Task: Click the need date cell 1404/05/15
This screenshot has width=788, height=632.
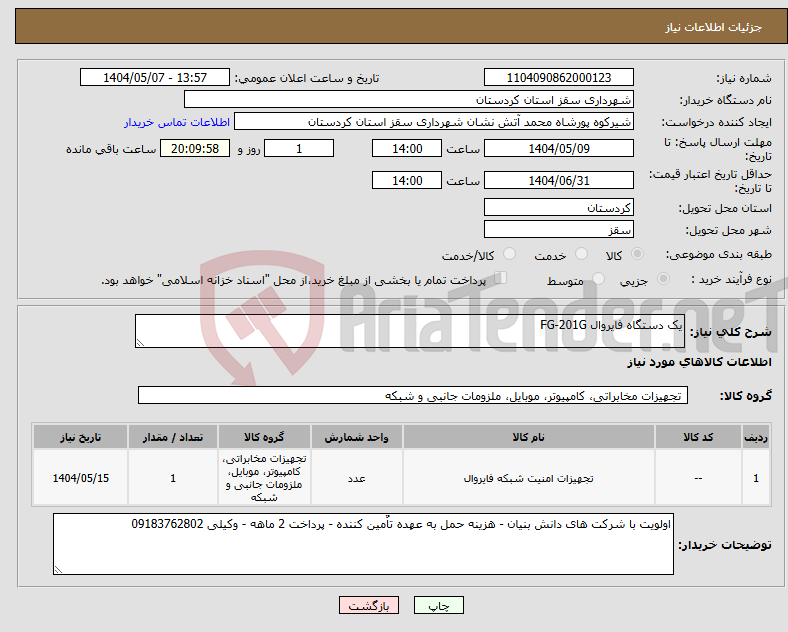Action: [x=80, y=478]
